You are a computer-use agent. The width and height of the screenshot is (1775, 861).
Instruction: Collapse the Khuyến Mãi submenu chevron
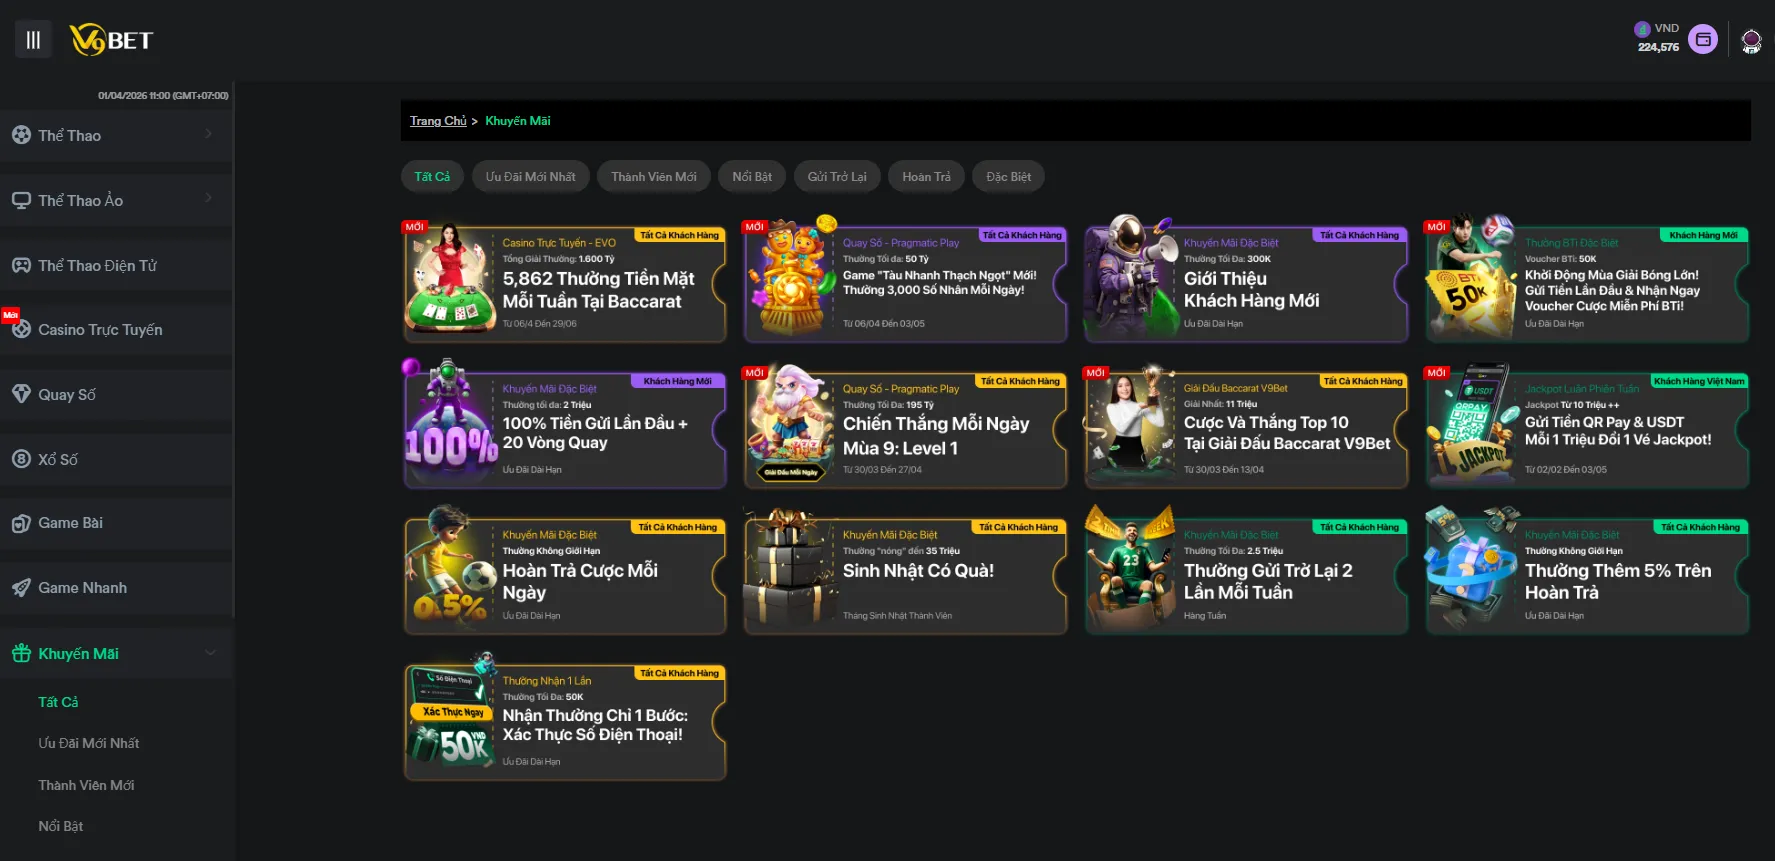tap(210, 653)
